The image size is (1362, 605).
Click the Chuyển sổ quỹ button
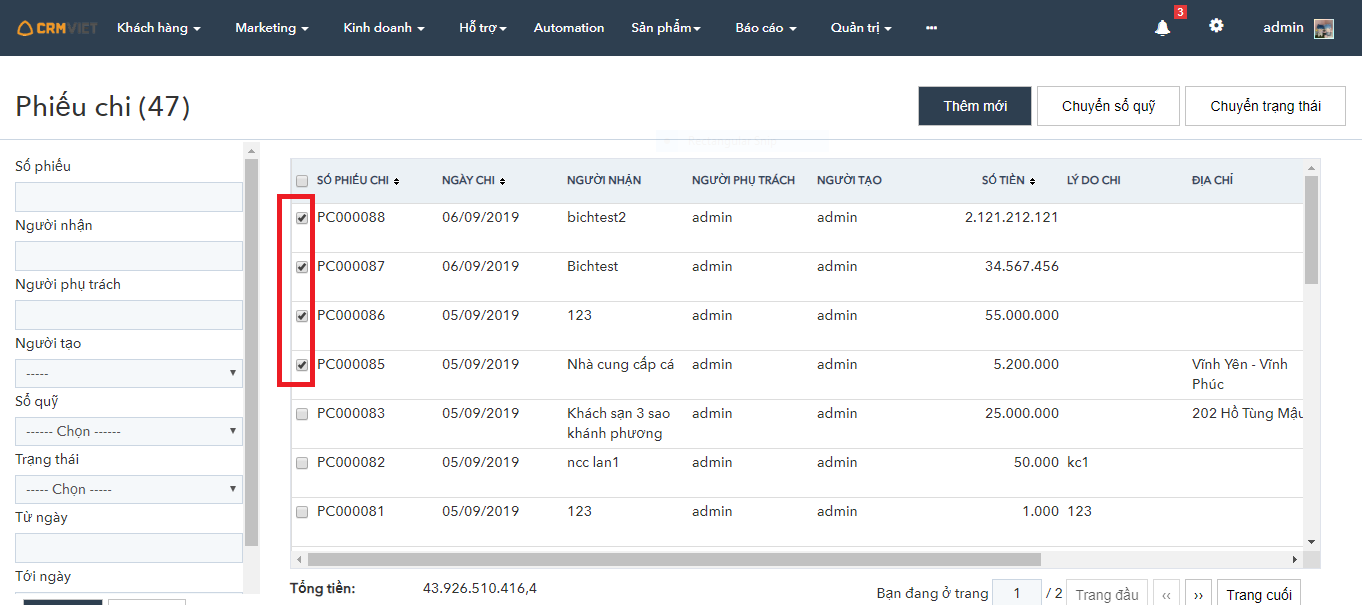click(x=1108, y=106)
